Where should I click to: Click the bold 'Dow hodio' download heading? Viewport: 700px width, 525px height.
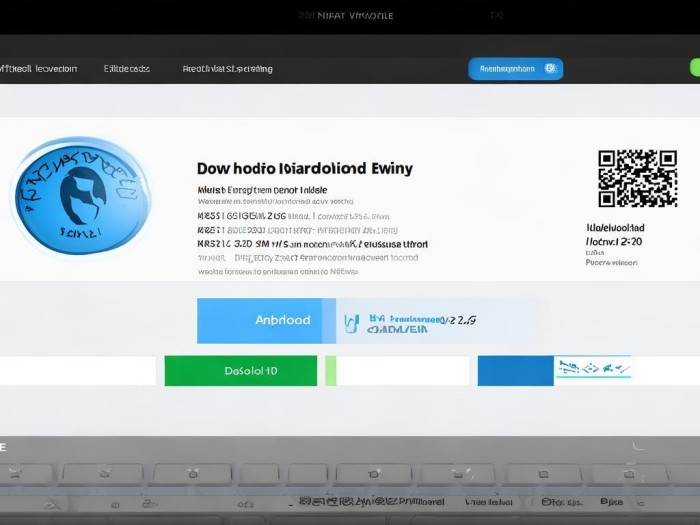pyautogui.click(x=304, y=169)
